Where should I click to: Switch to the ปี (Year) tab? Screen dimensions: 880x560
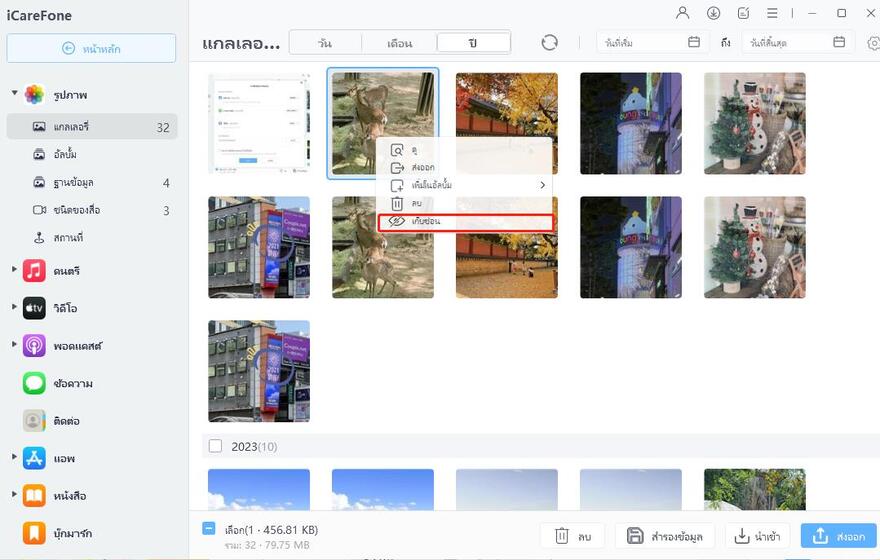(x=473, y=43)
